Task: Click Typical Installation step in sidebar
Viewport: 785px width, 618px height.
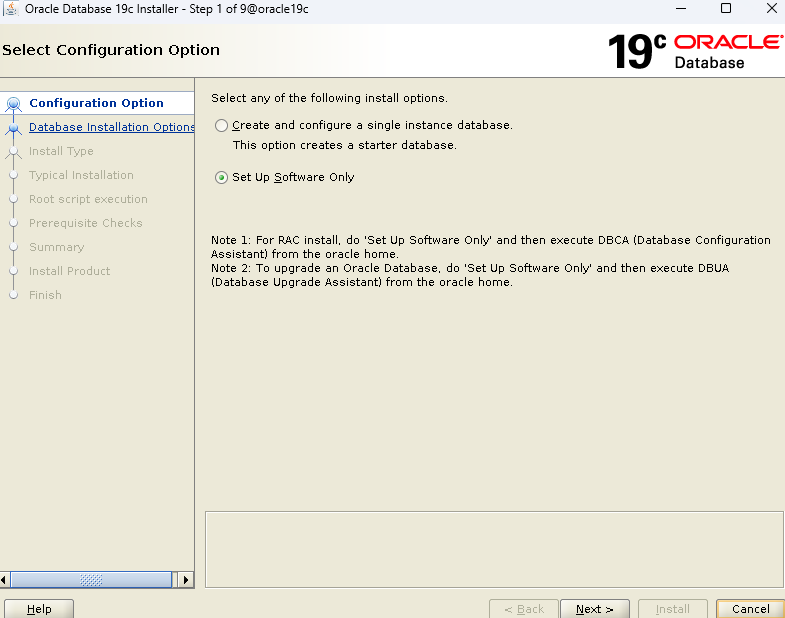Action: 81,175
